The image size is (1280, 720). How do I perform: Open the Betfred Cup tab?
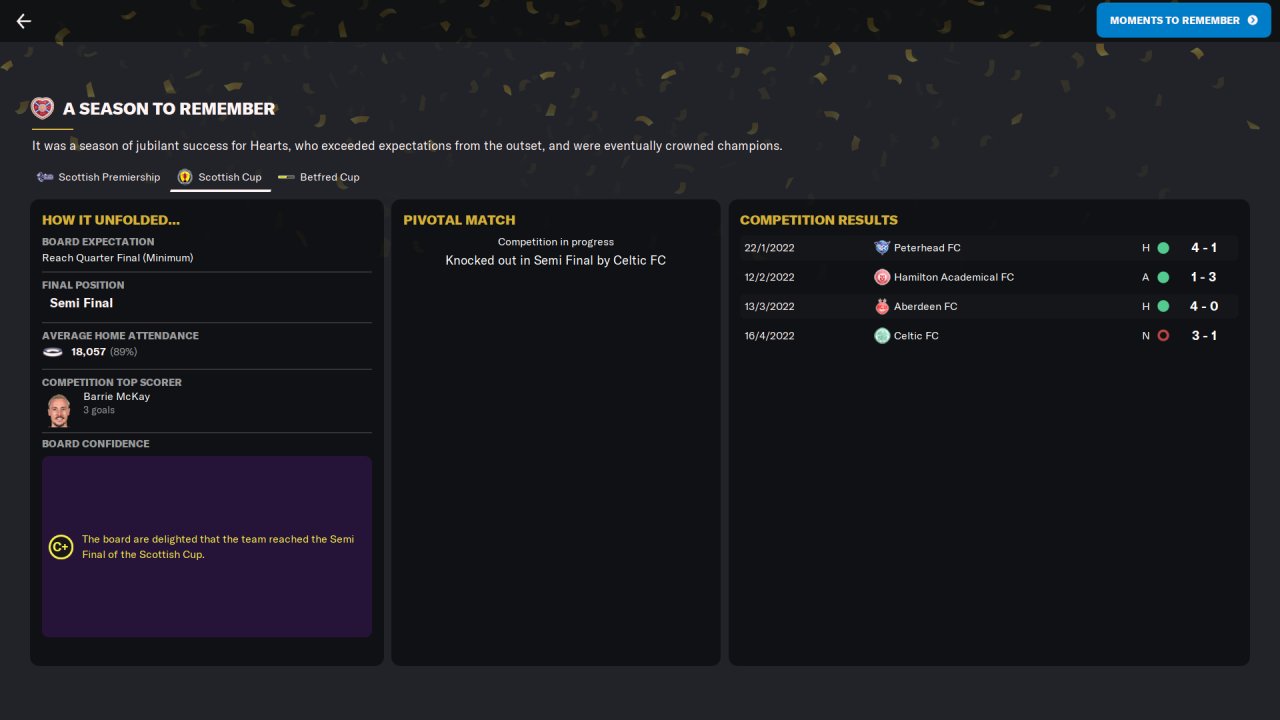(x=319, y=177)
